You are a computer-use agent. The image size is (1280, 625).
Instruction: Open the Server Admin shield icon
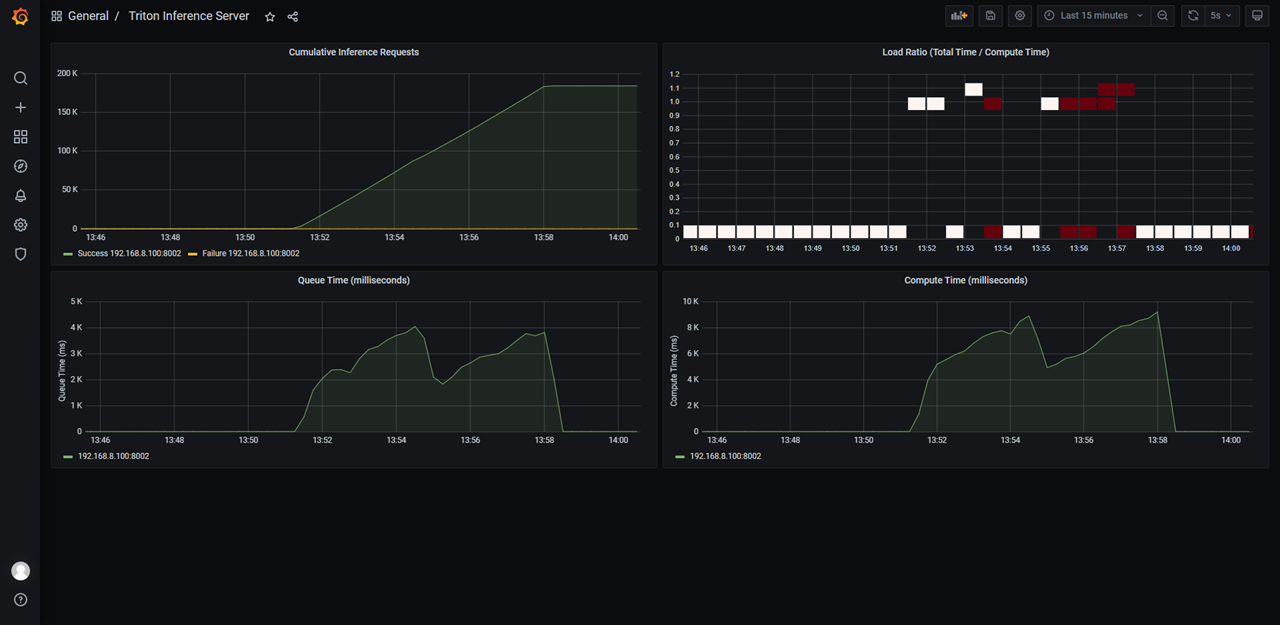pos(20,254)
